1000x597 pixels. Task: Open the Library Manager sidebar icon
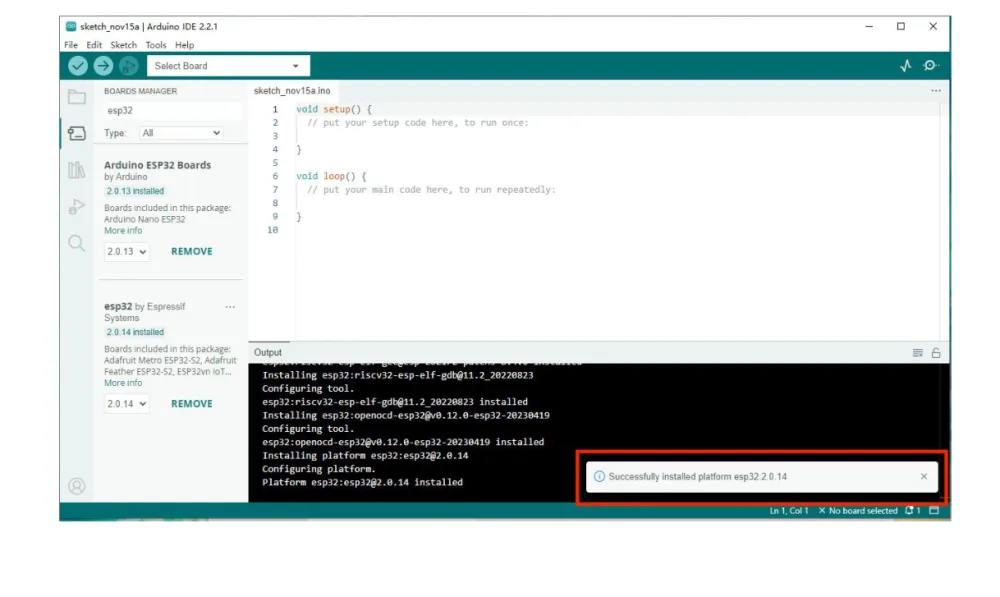[x=77, y=170]
